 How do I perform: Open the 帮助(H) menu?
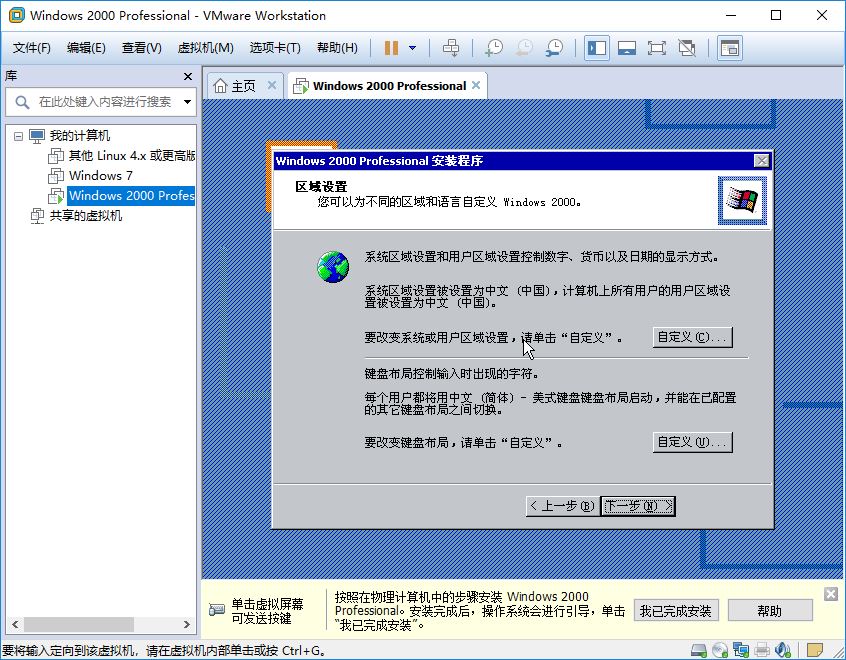337,48
